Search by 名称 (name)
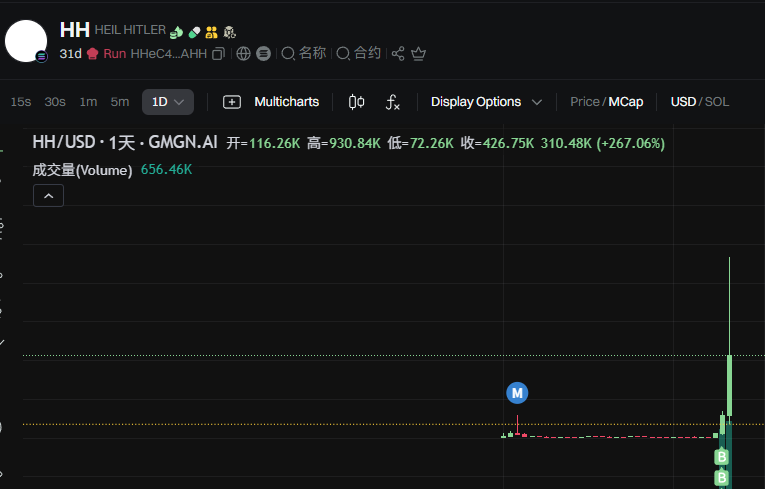The height and width of the screenshot is (489, 765). pos(304,53)
